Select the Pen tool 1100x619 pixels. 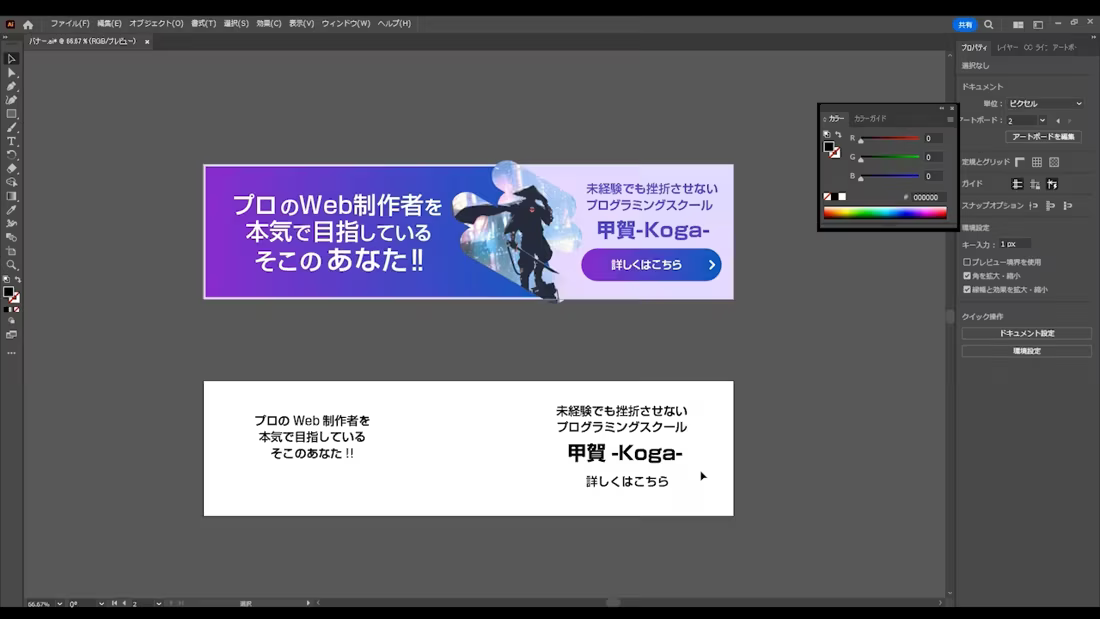click(11, 86)
